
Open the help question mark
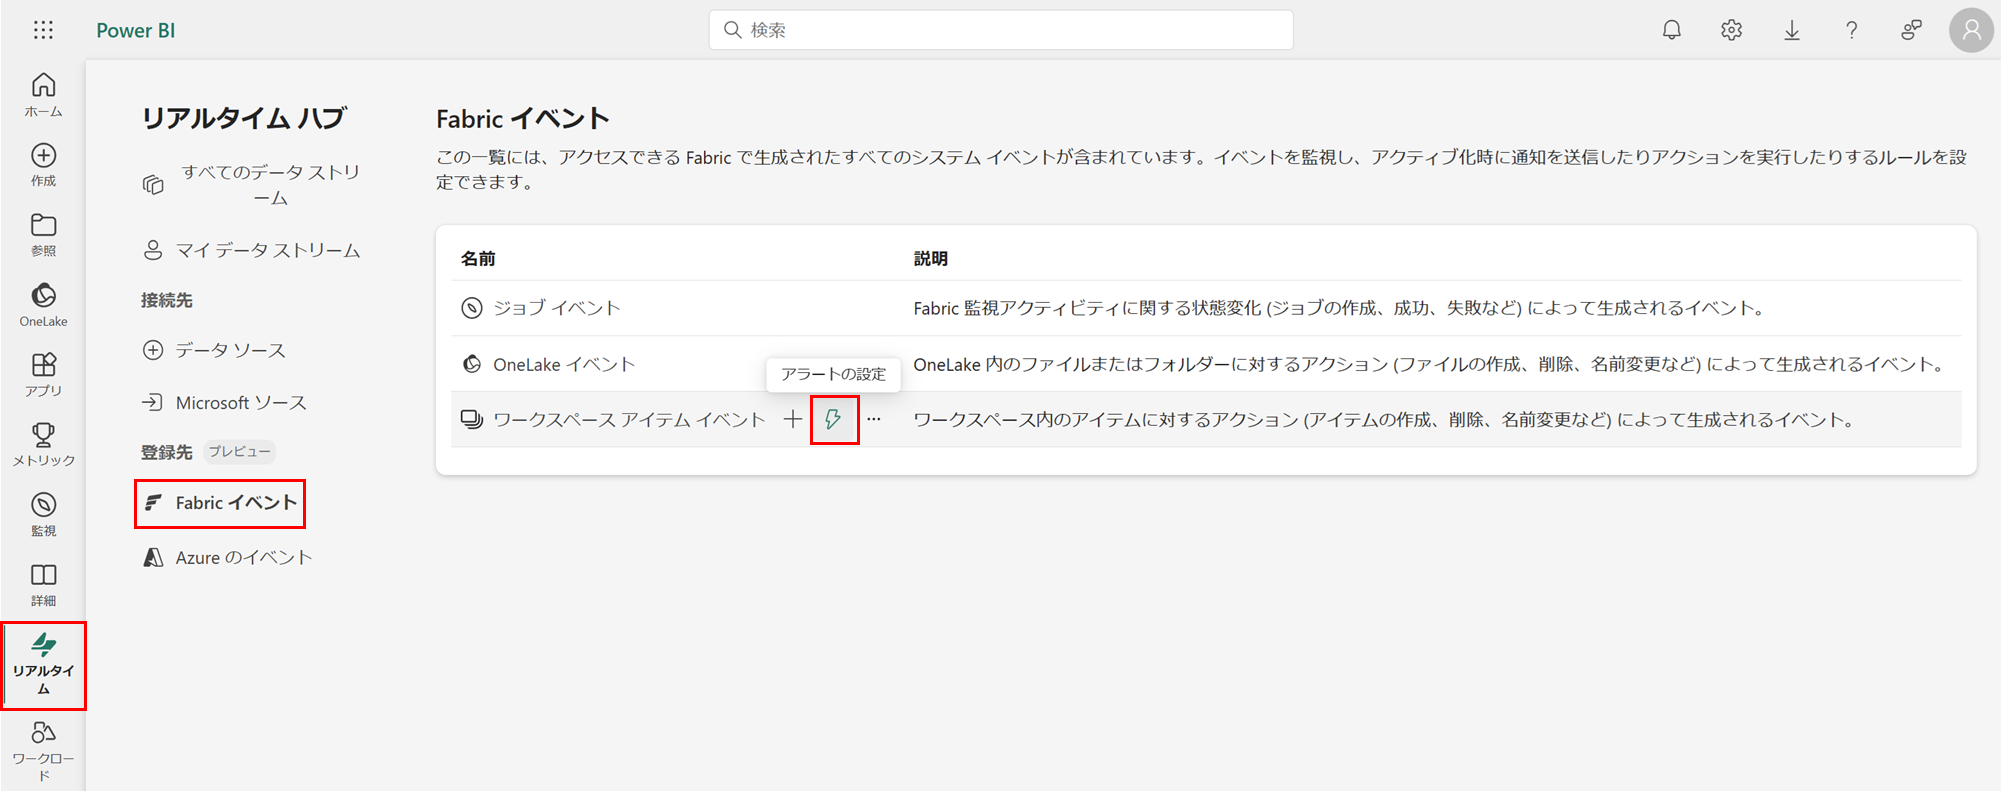tap(1852, 30)
